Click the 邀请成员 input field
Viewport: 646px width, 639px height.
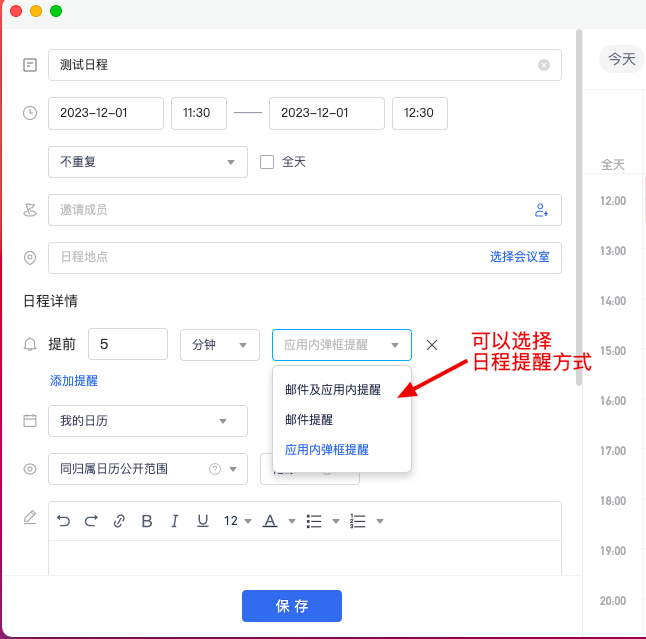[x=305, y=210]
